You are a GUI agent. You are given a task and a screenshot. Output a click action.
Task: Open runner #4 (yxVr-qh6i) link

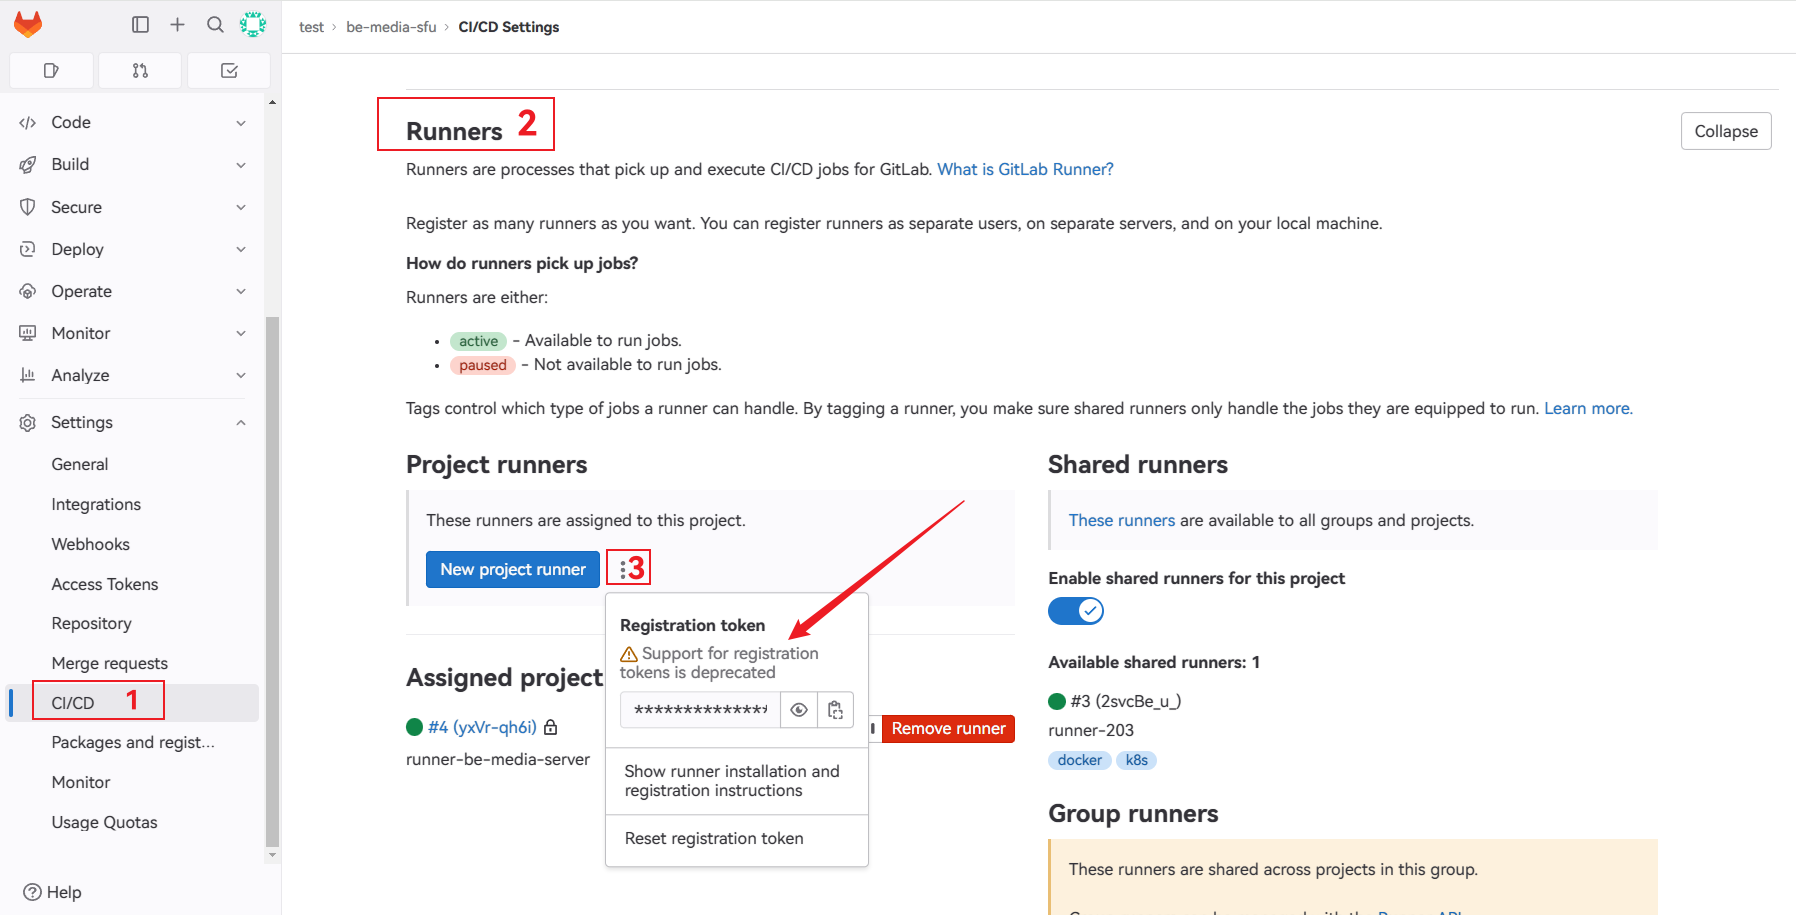pyautogui.click(x=482, y=727)
